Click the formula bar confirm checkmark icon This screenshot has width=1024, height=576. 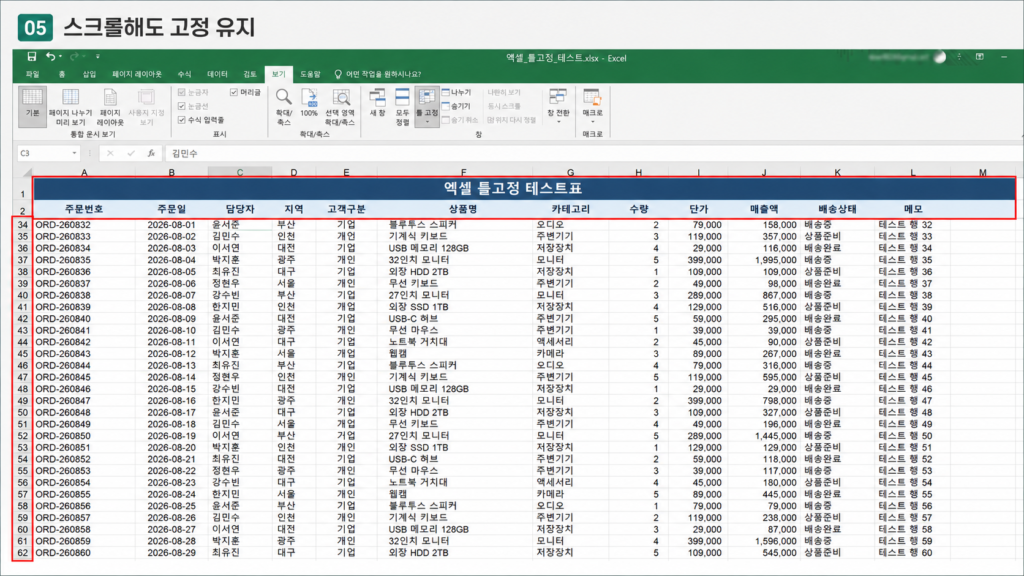[x=131, y=153]
